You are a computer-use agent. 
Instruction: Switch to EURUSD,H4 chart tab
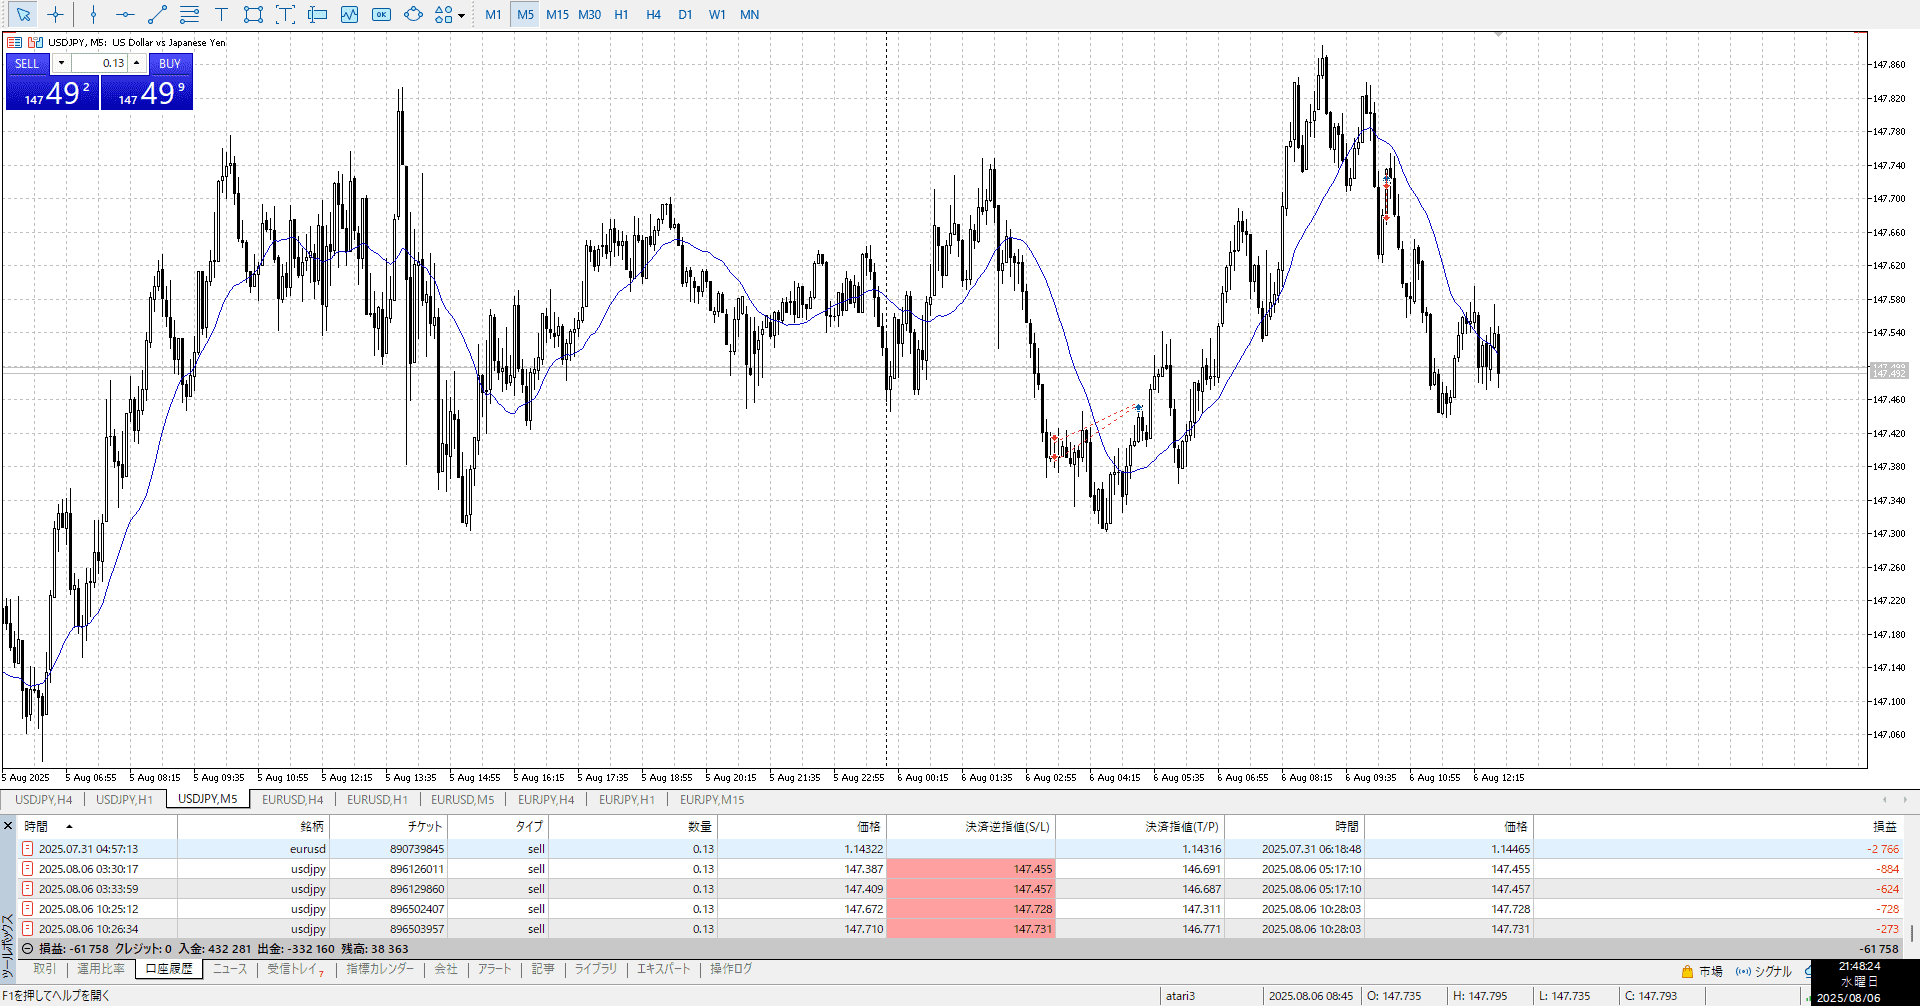pos(292,800)
